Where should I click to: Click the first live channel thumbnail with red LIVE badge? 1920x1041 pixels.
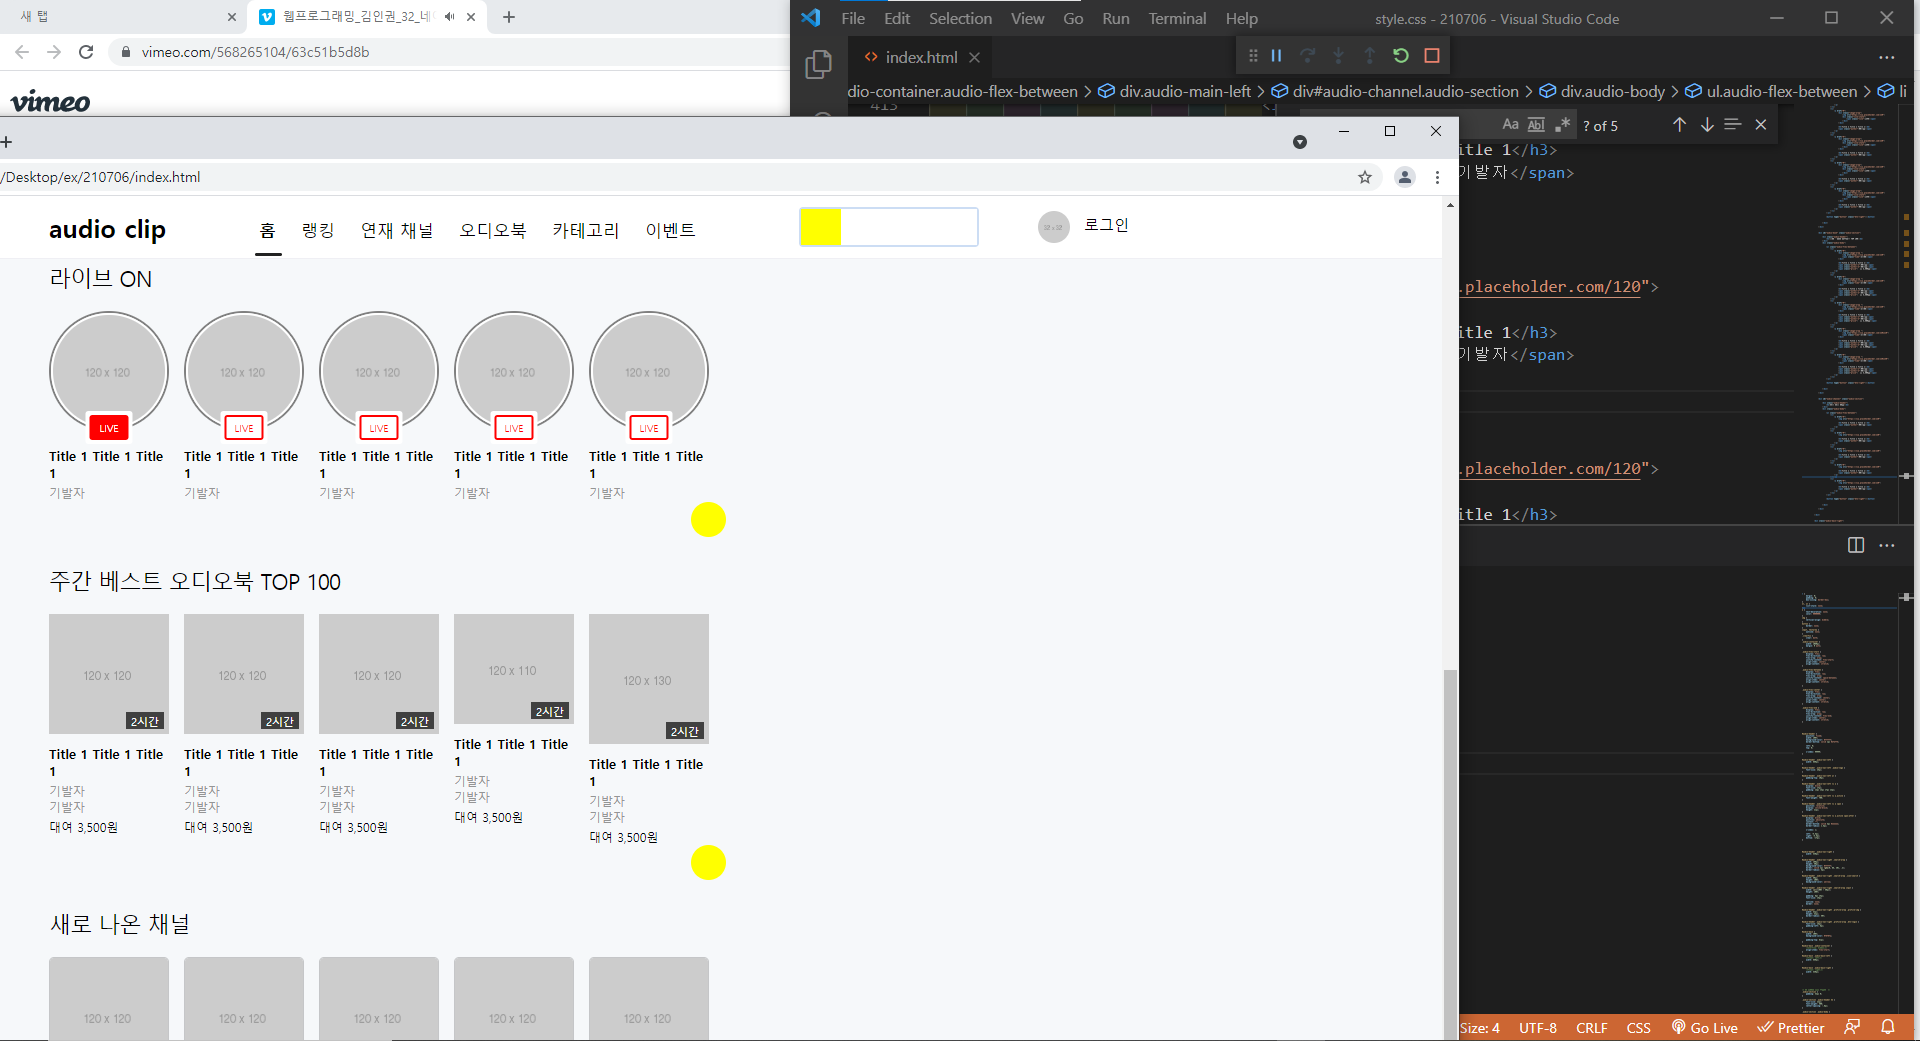pyautogui.click(x=109, y=372)
